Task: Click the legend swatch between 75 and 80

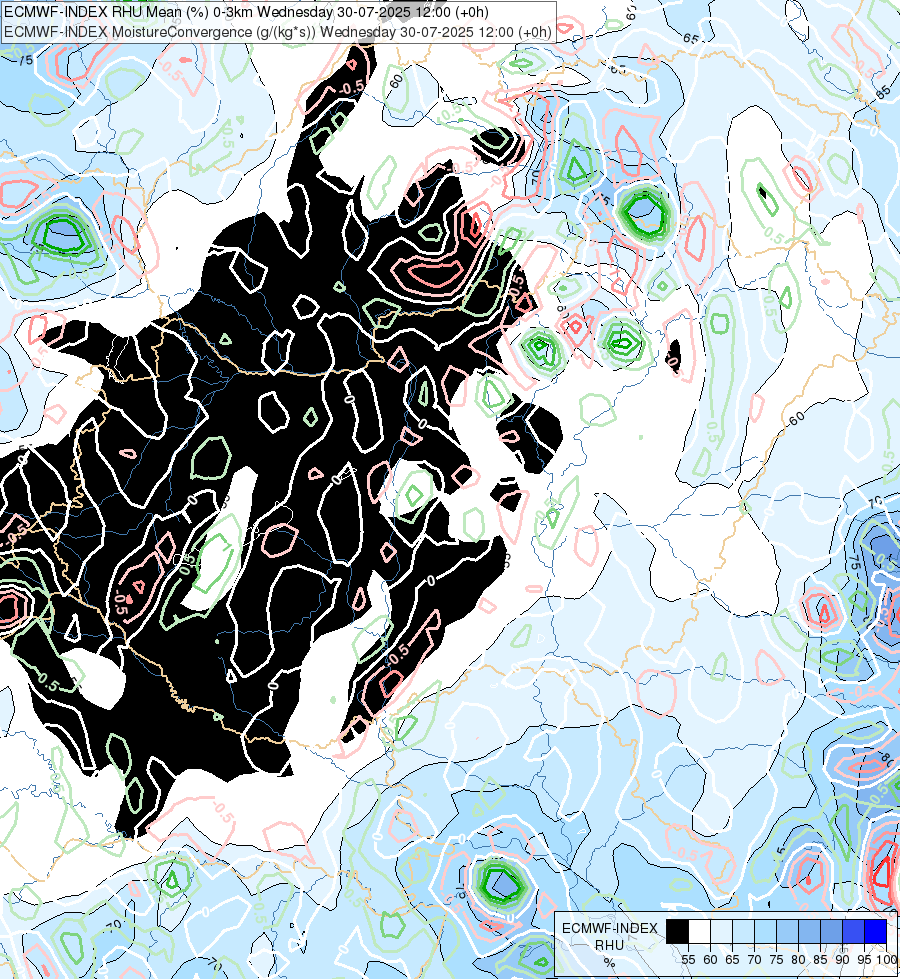Action: (788, 931)
